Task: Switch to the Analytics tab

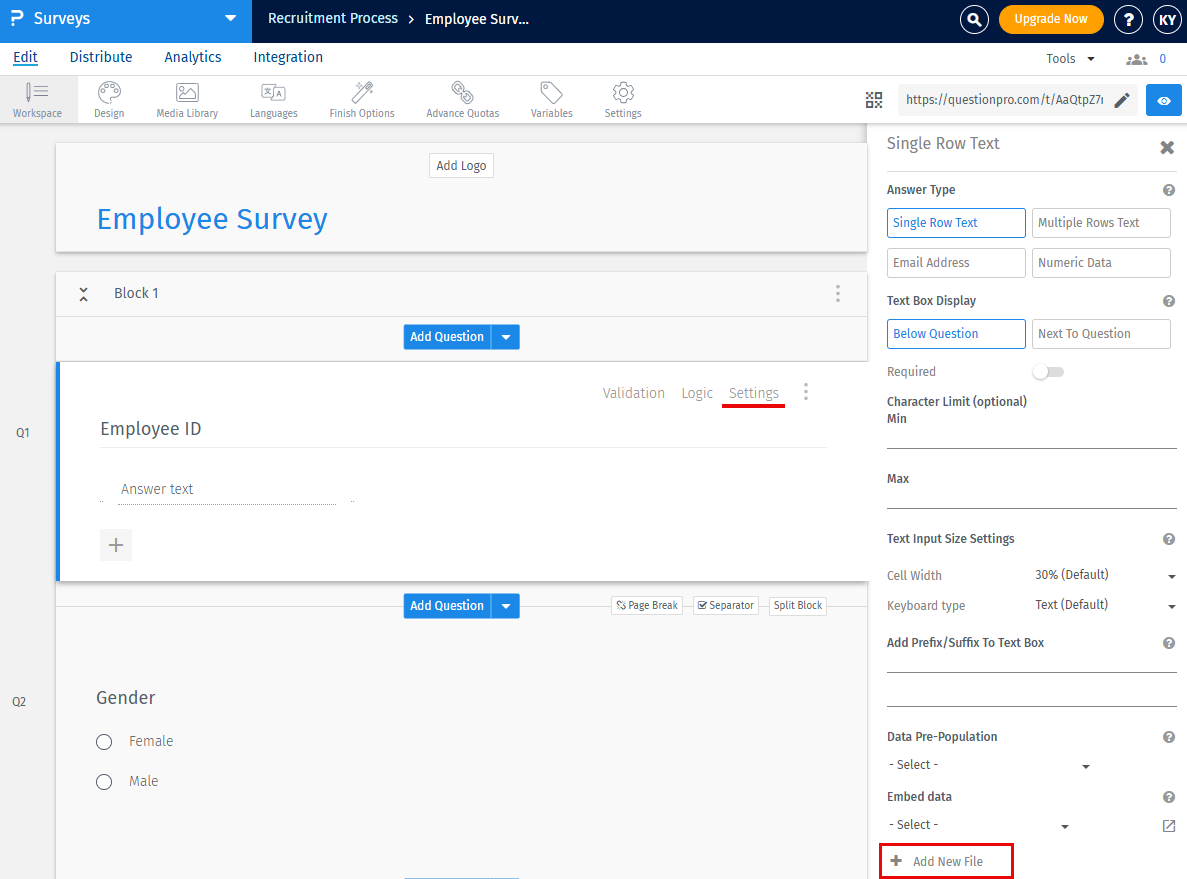Action: click(x=192, y=57)
